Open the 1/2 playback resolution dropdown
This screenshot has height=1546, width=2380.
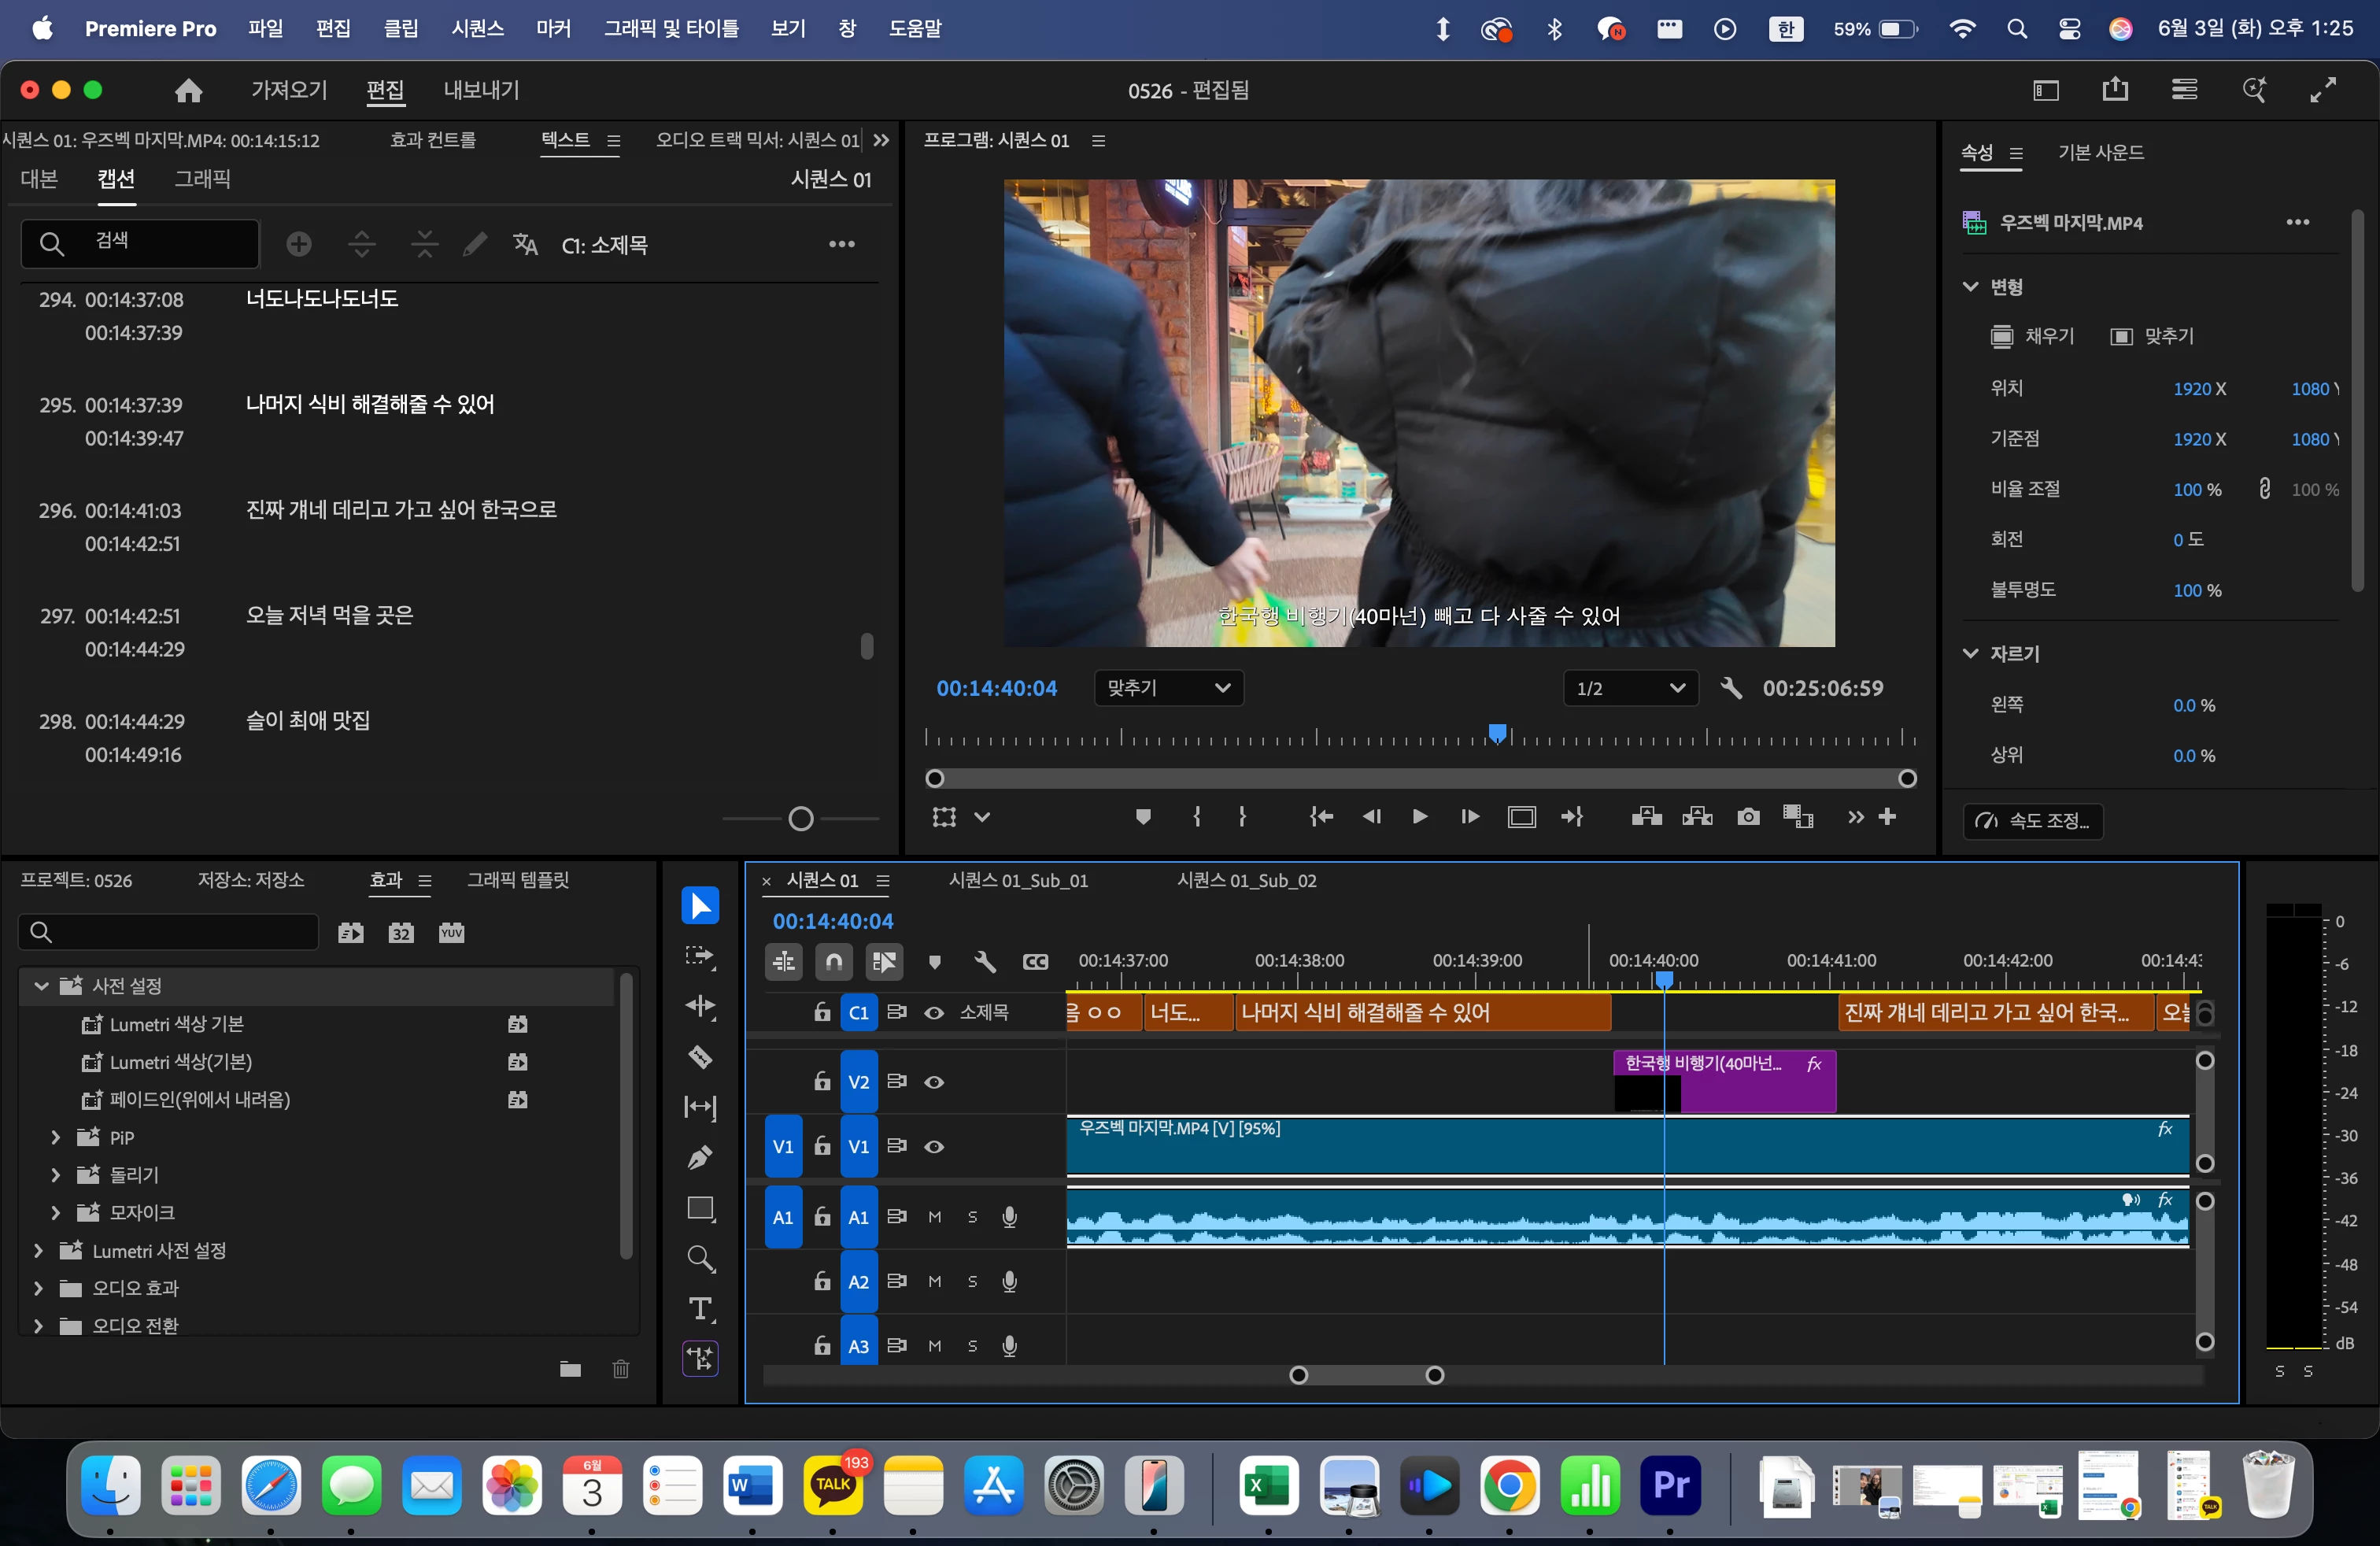(x=1630, y=688)
